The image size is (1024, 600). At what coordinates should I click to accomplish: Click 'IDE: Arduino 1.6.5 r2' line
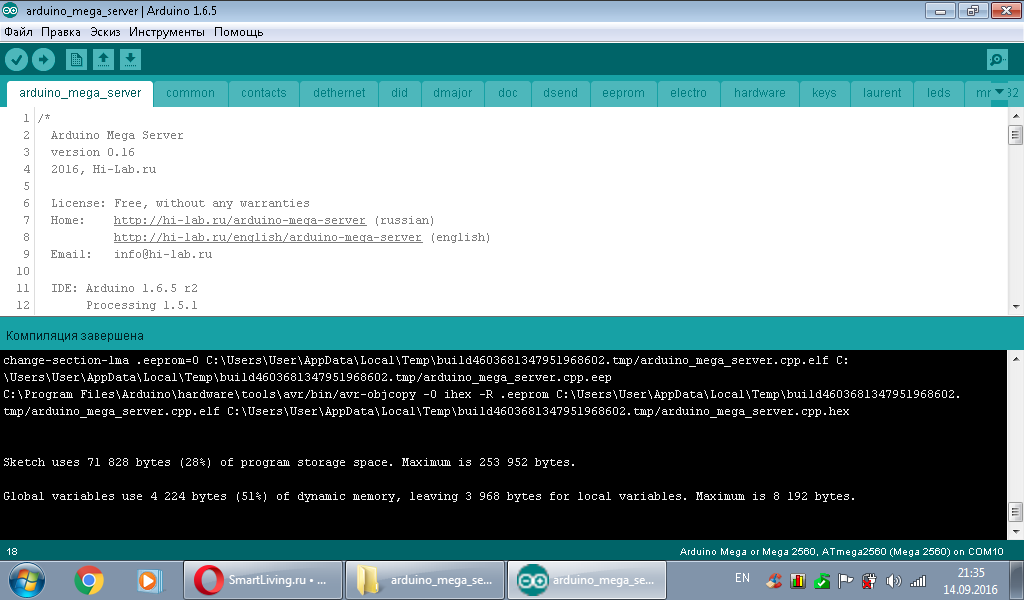pos(124,289)
